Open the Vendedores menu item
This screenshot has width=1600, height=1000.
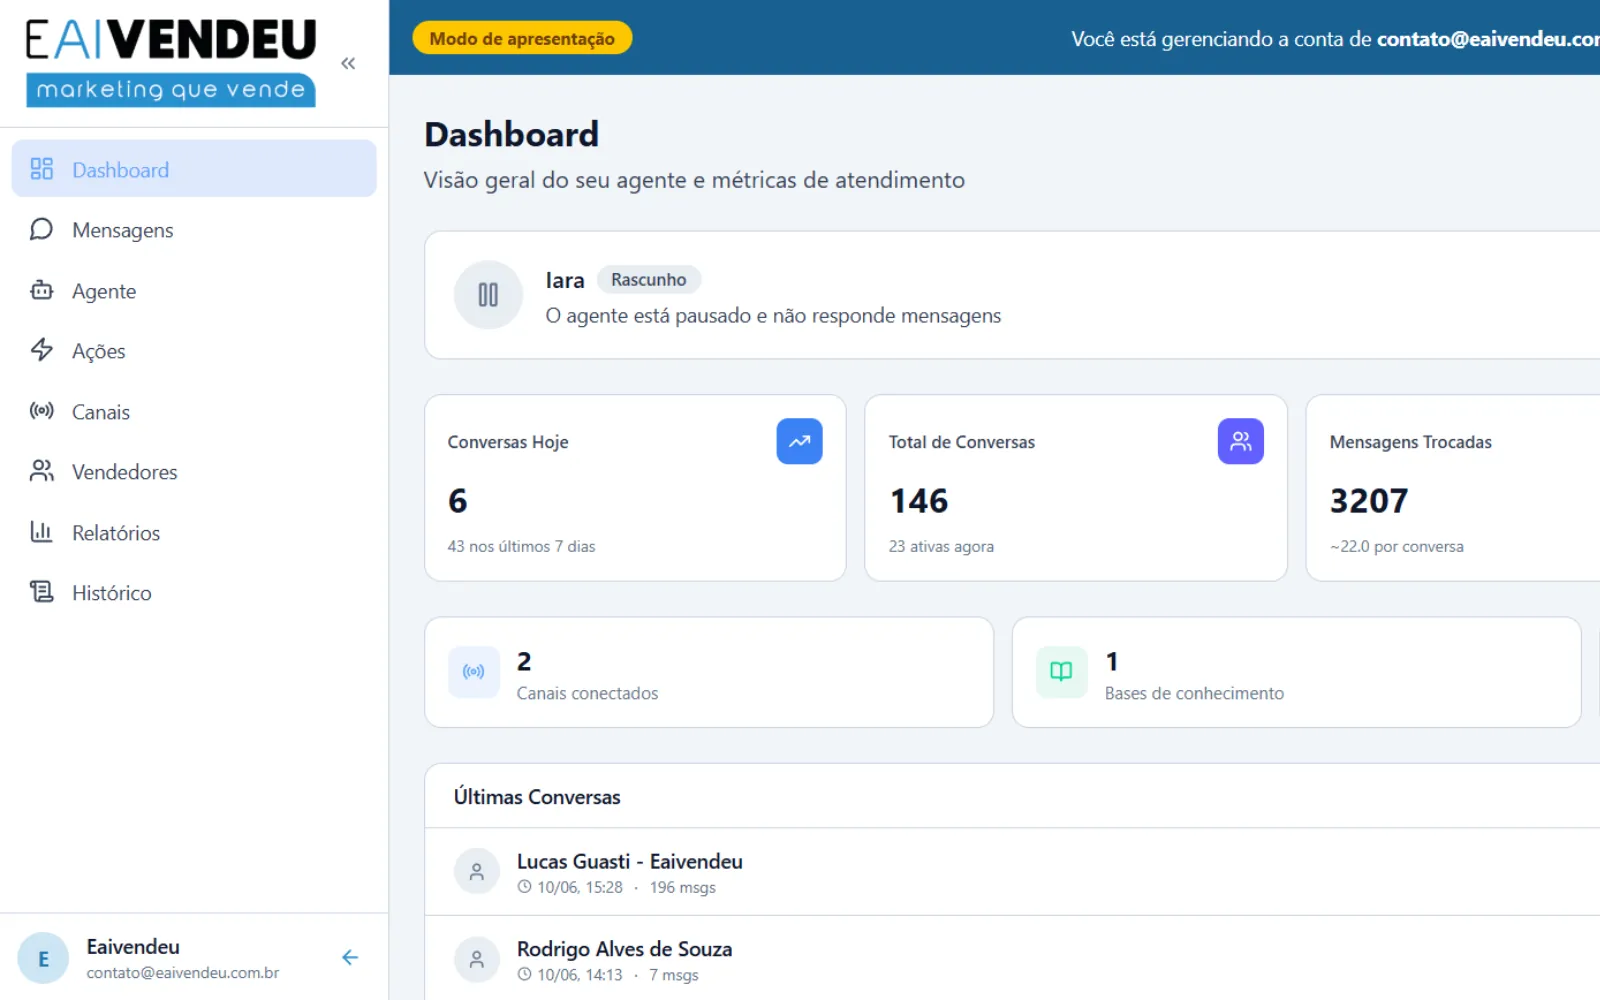point(194,472)
